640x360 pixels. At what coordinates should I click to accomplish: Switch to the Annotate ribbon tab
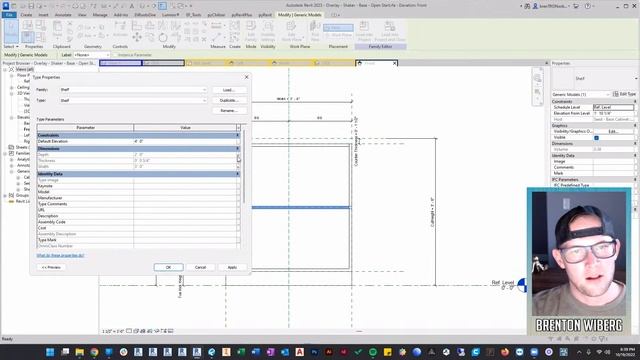[63, 15]
